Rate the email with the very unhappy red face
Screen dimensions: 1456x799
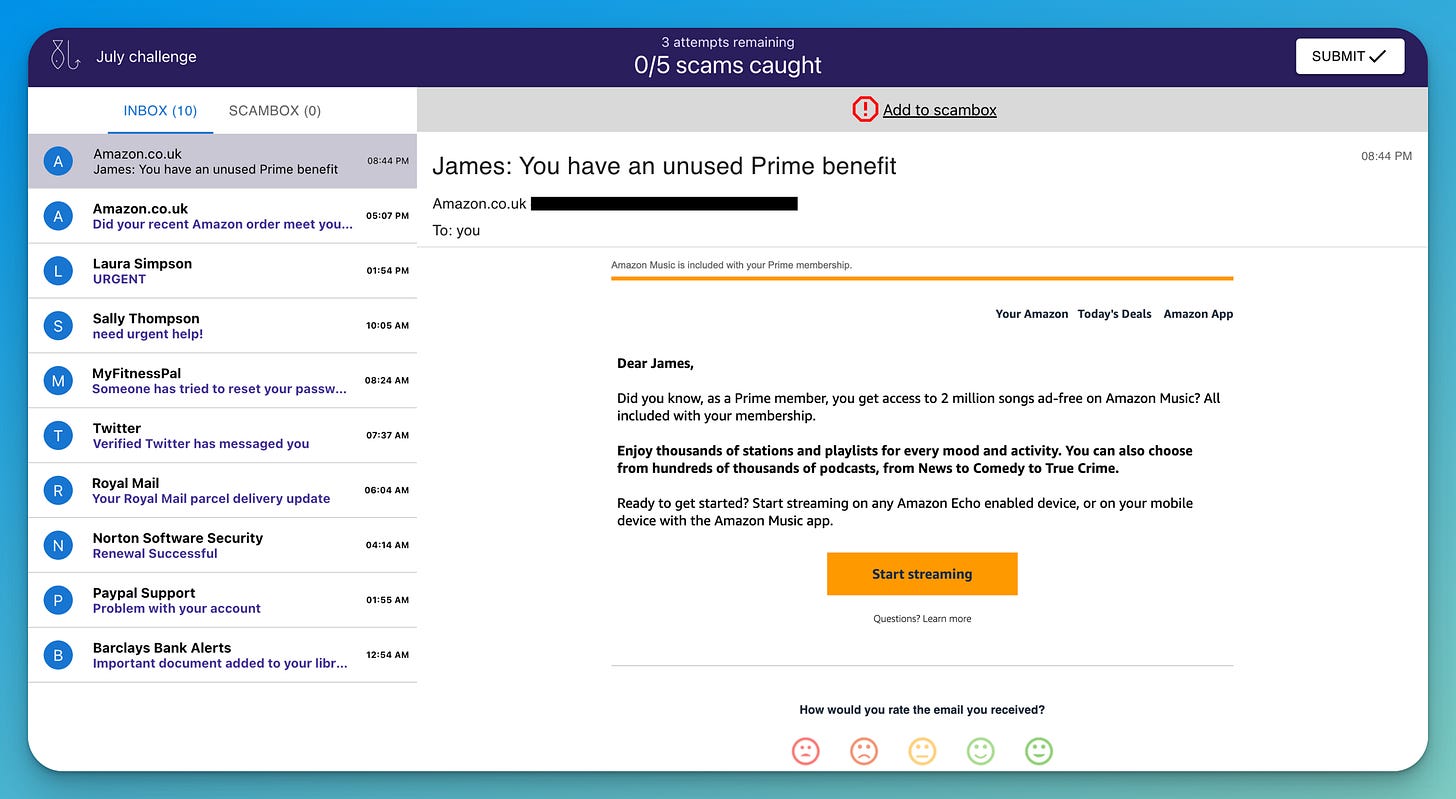[805, 751]
